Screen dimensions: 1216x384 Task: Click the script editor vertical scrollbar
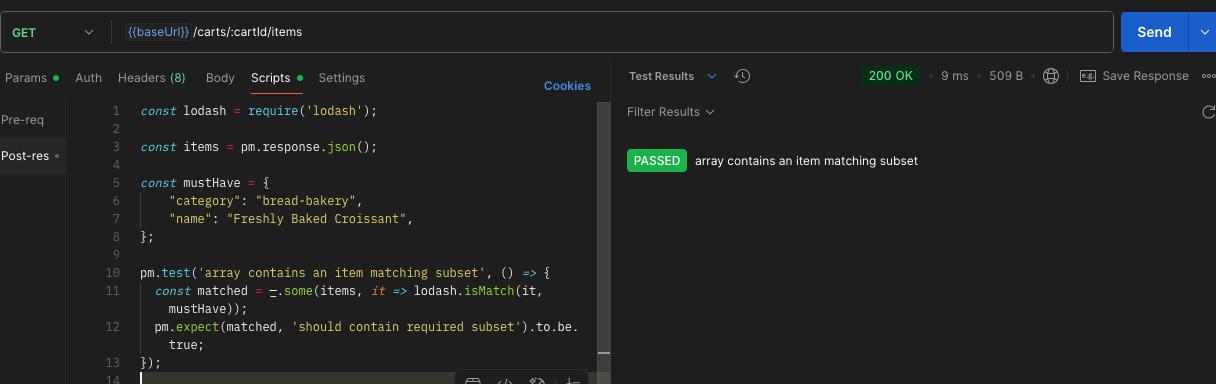coord(603,227)
